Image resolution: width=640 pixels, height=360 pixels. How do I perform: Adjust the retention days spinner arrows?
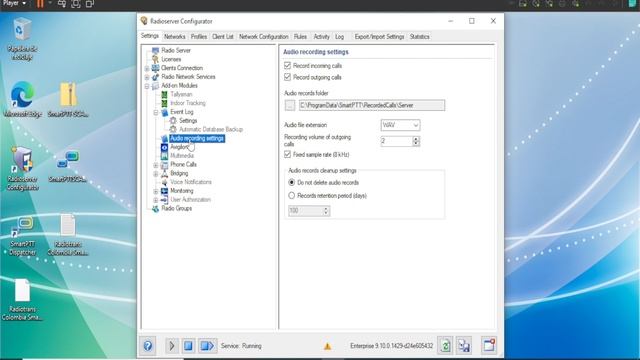click(x=326, y=211)
